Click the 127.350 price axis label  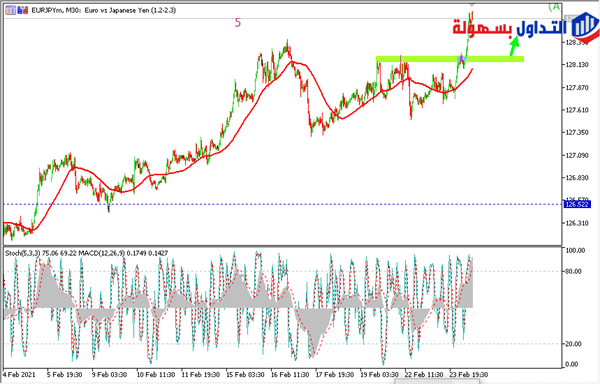577,132
